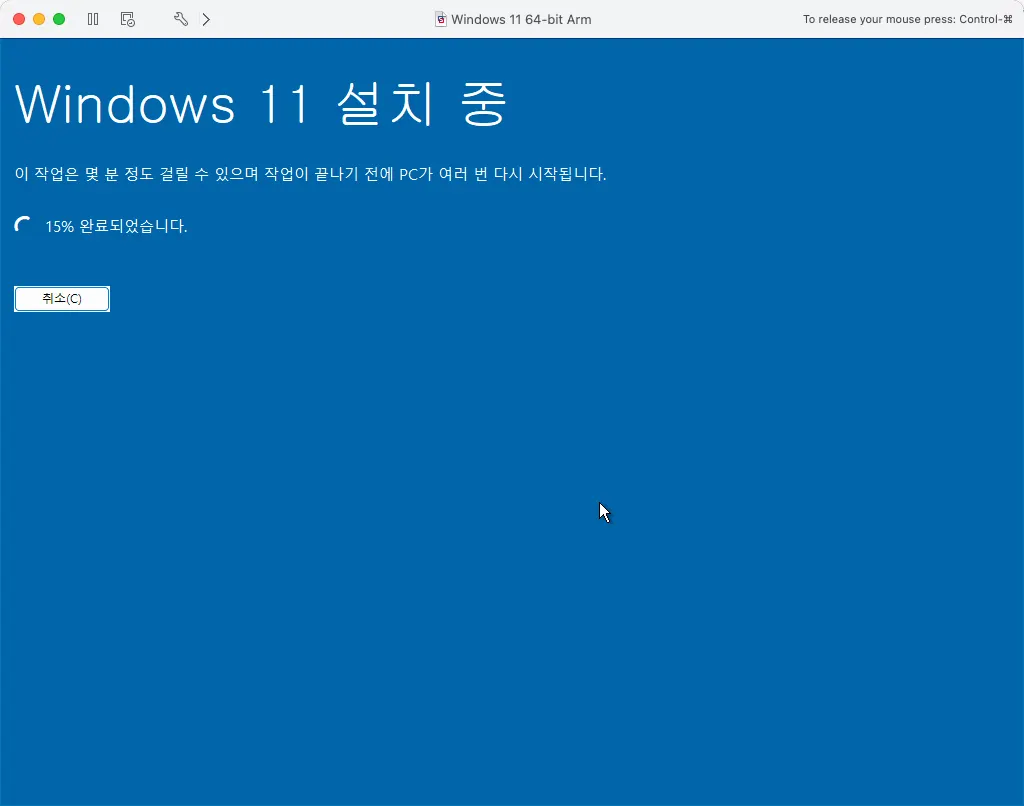Click the 'Windows 11 64-bit Arm' window title
The height and width of the screenshot is (806, 1024).
(521, 19)
